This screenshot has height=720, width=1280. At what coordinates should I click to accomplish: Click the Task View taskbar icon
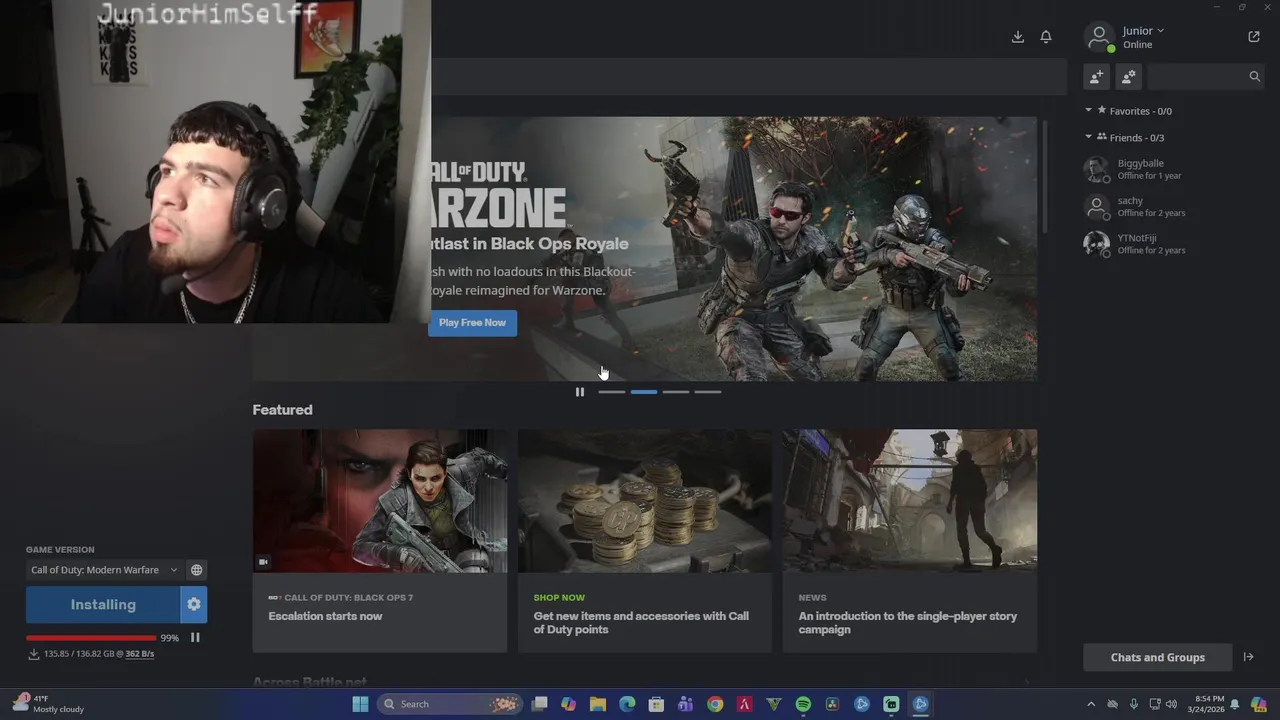[539, 704]
